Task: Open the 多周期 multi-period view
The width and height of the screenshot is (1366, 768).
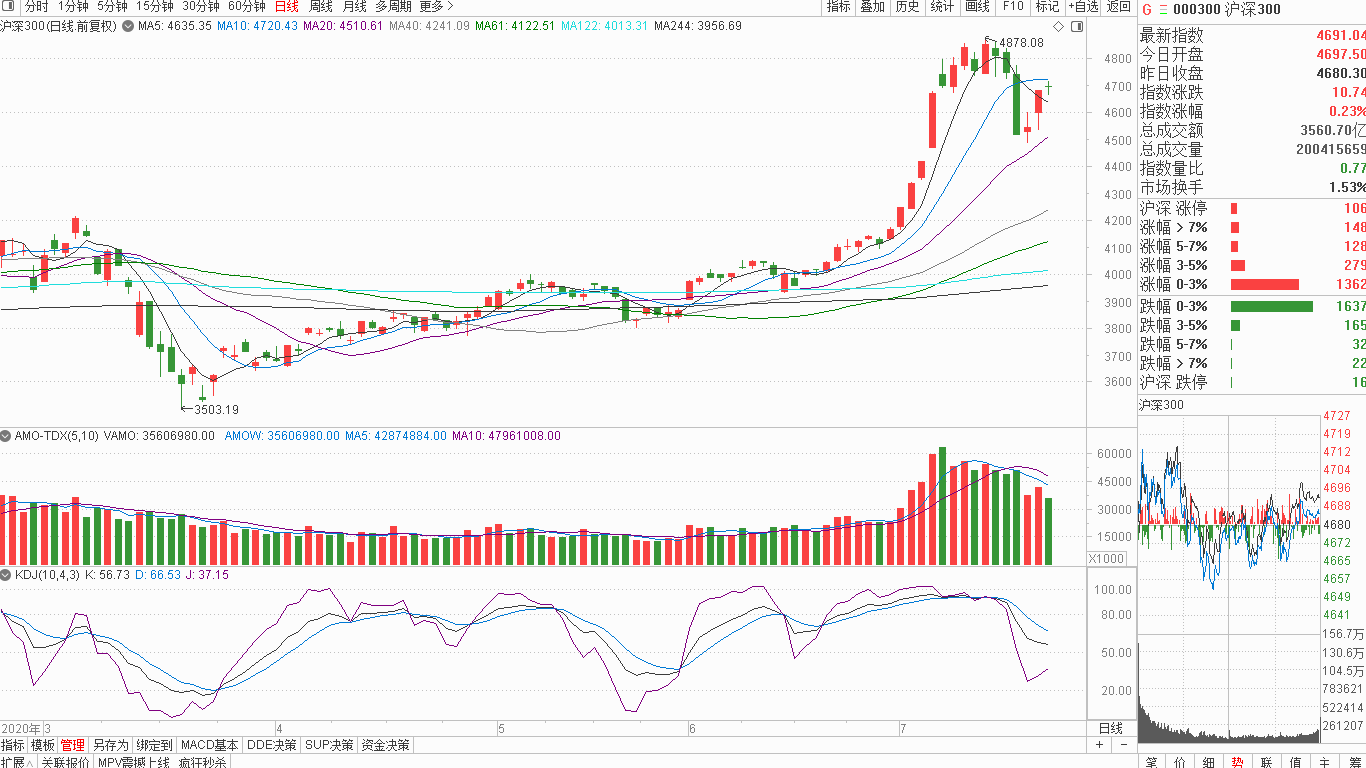Action: [x=393, y=7]
